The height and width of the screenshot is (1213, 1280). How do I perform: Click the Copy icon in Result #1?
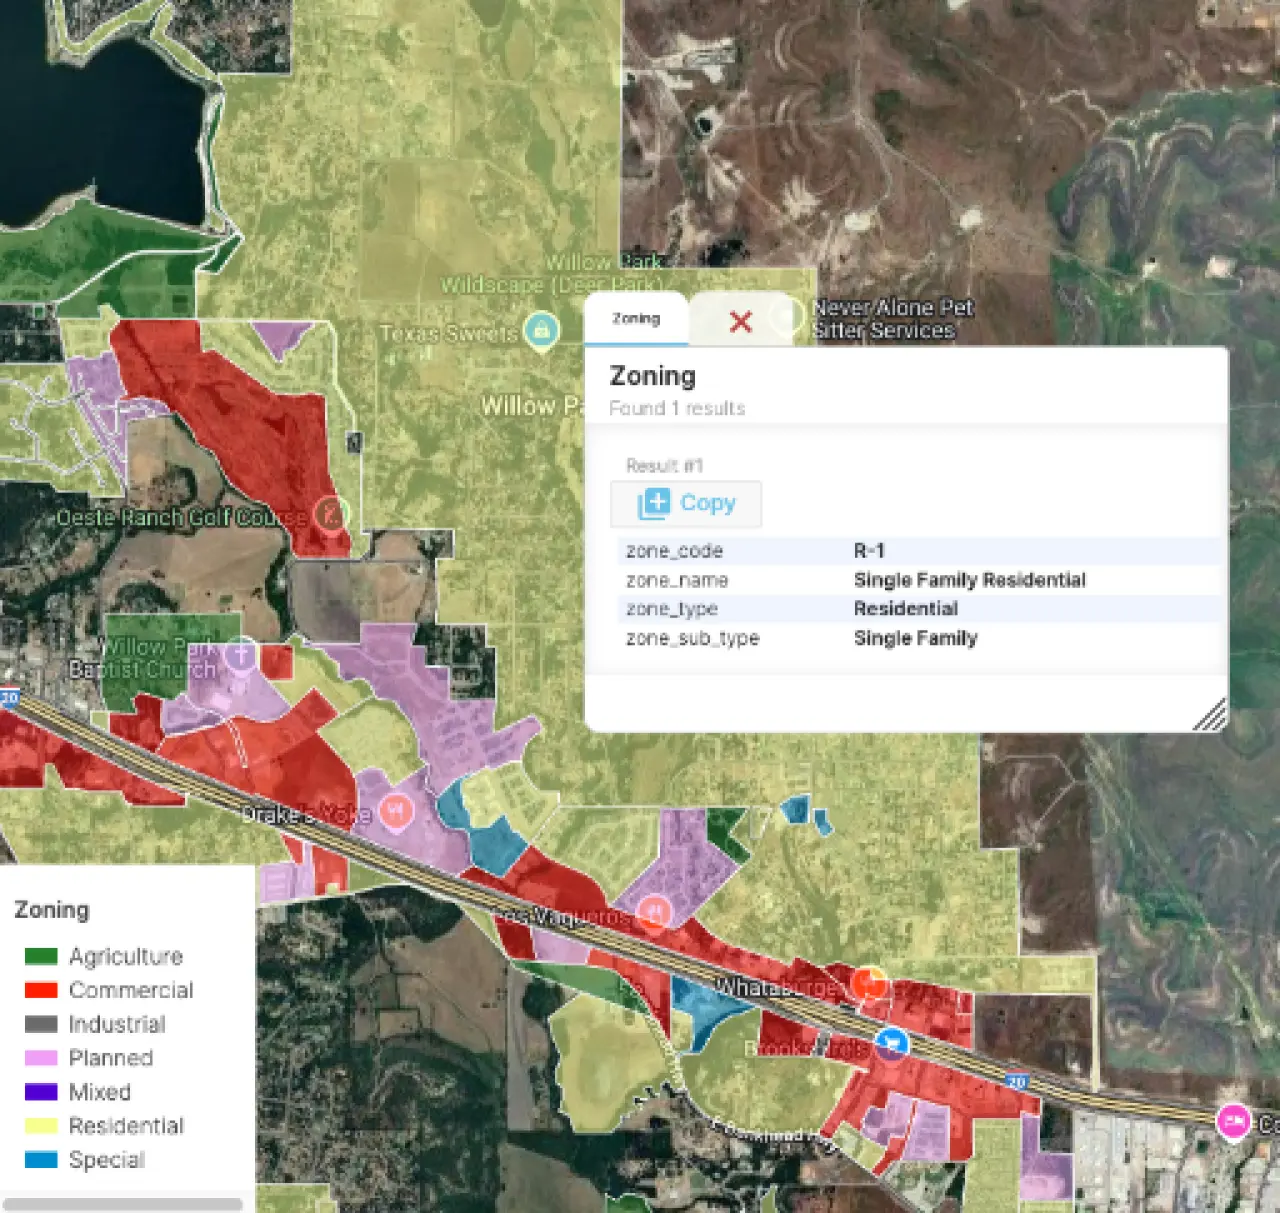pyautogui.click(x=654, y=504)
